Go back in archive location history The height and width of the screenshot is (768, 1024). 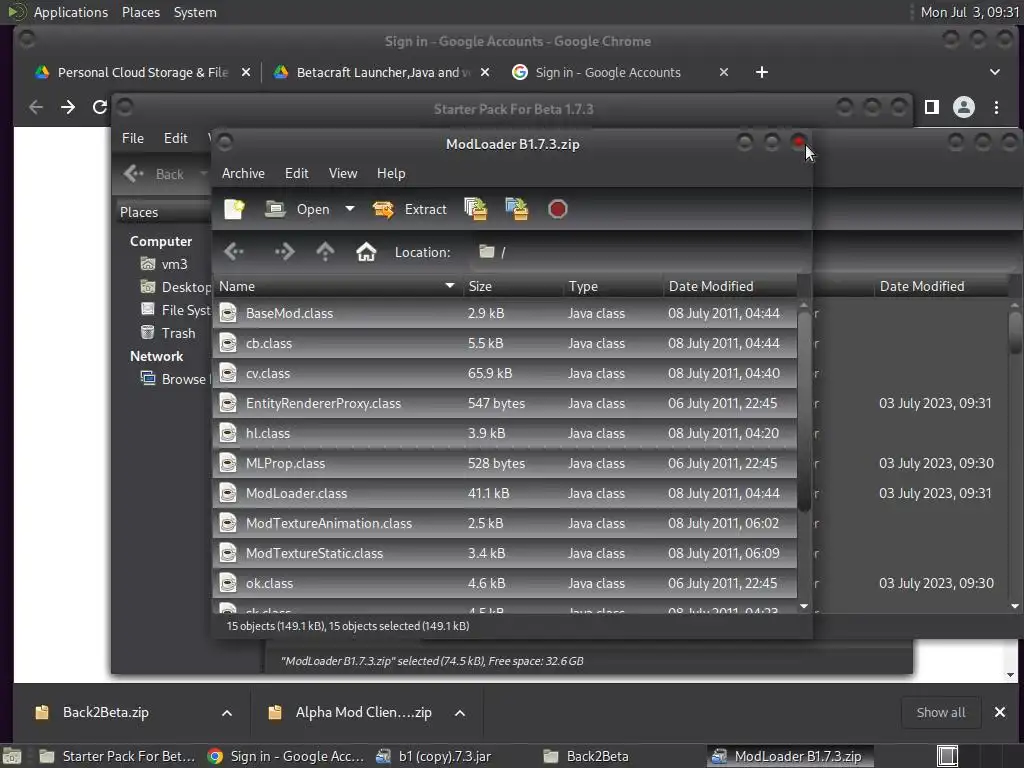point(234,252)
